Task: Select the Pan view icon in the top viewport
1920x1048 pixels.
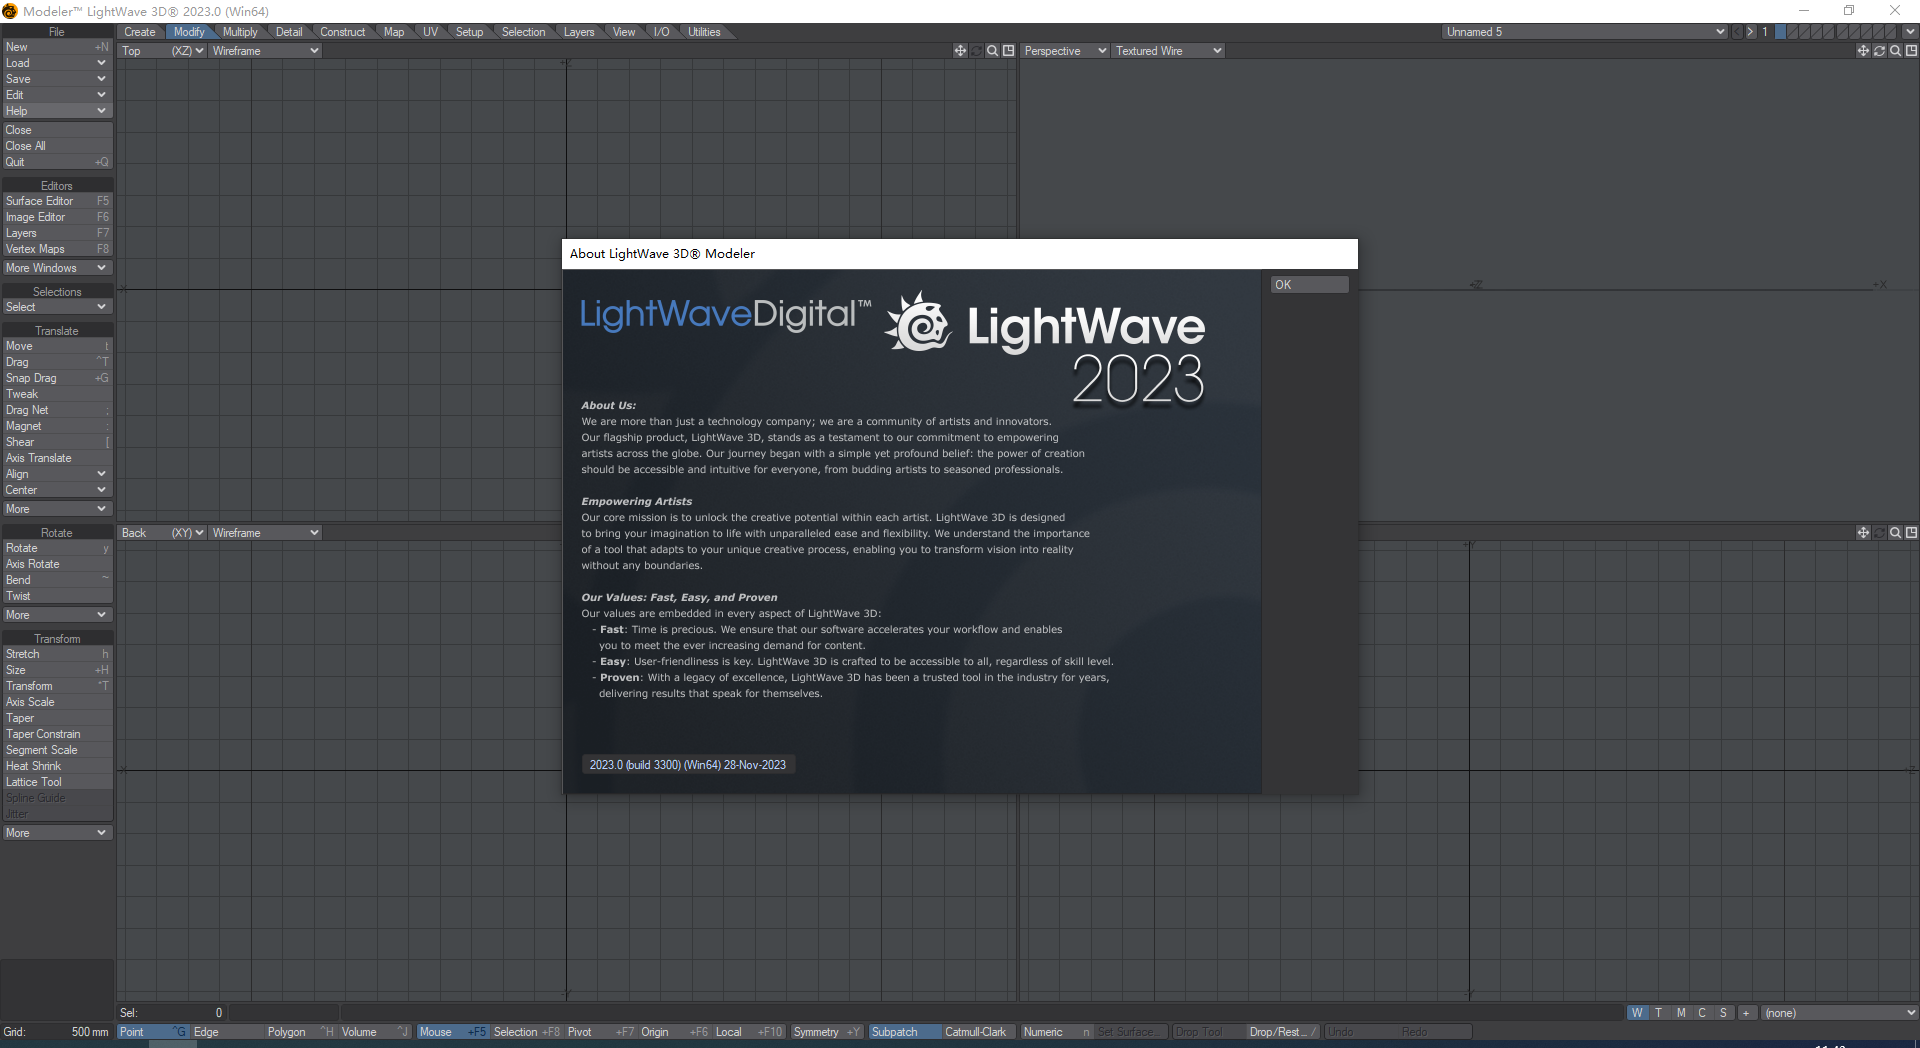Action: (x=959, y=50)
